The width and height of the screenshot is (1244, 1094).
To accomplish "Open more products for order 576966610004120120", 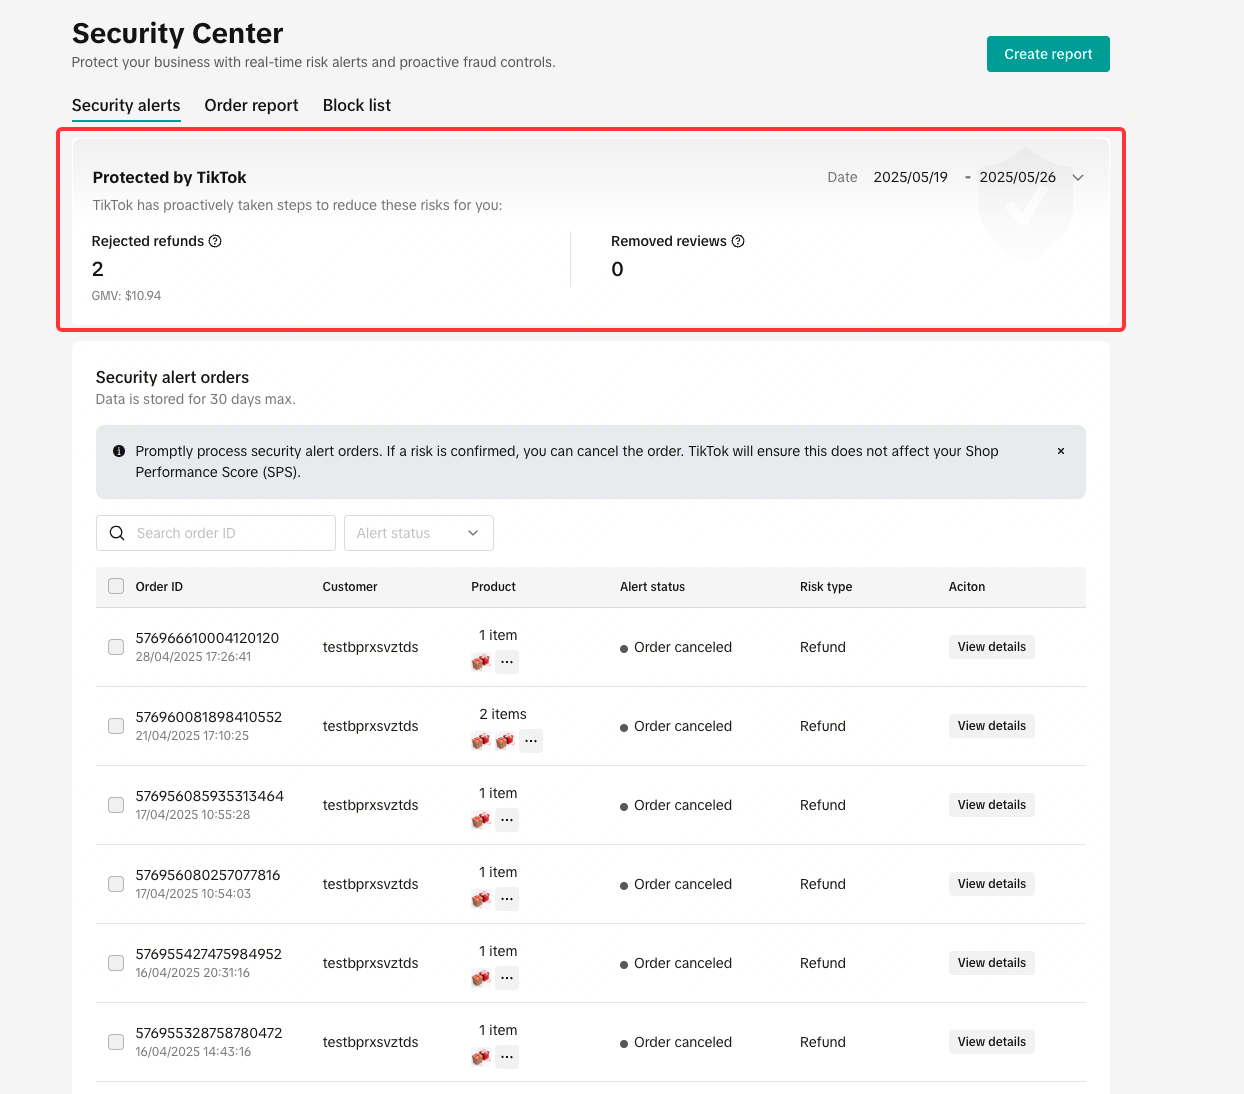I will (x=506, y=662).
